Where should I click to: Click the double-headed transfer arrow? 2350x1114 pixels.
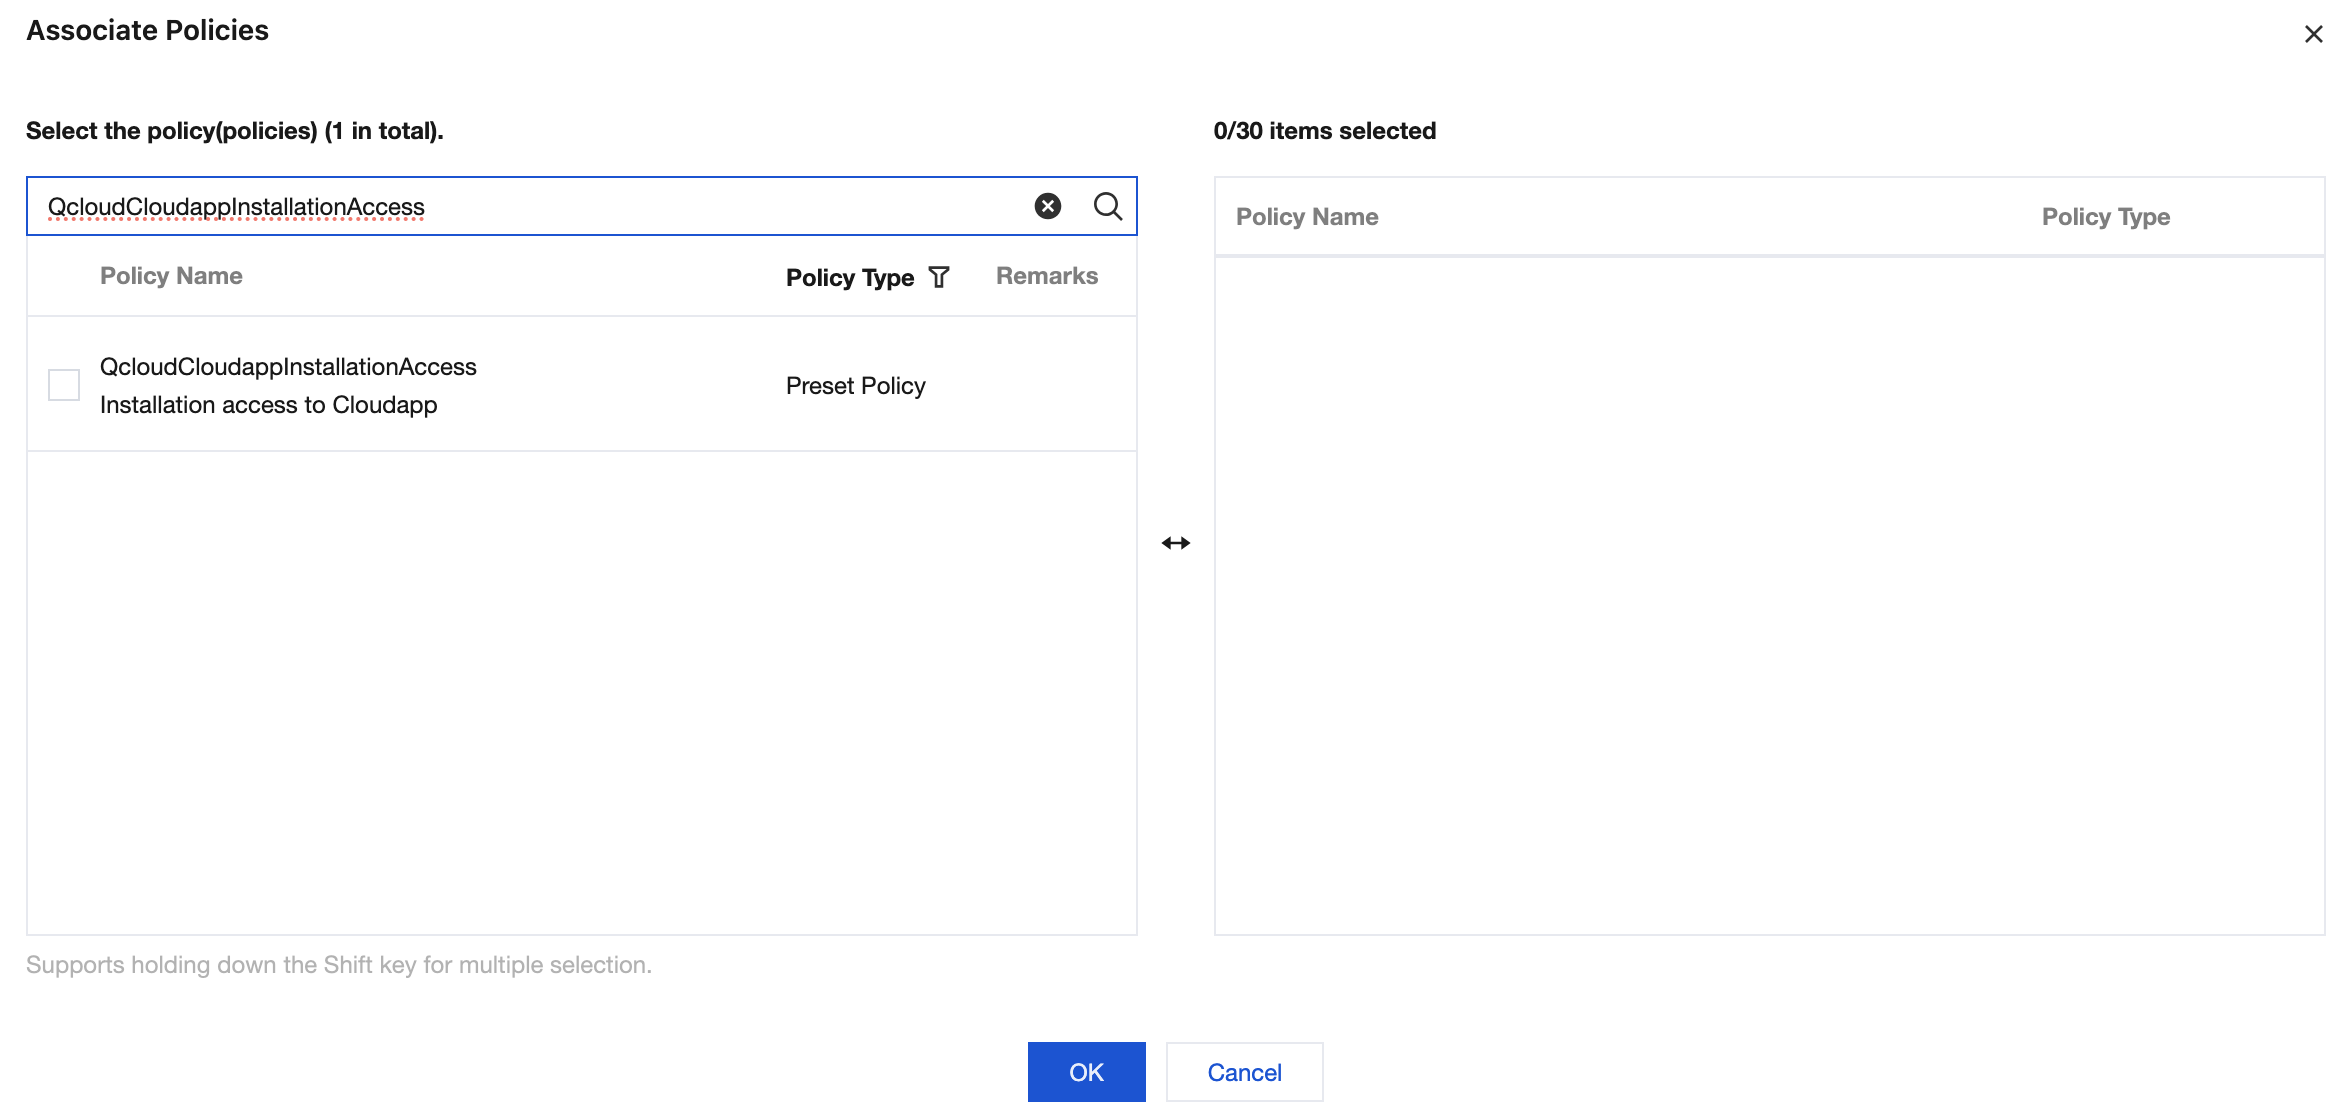pos(1175,543)
